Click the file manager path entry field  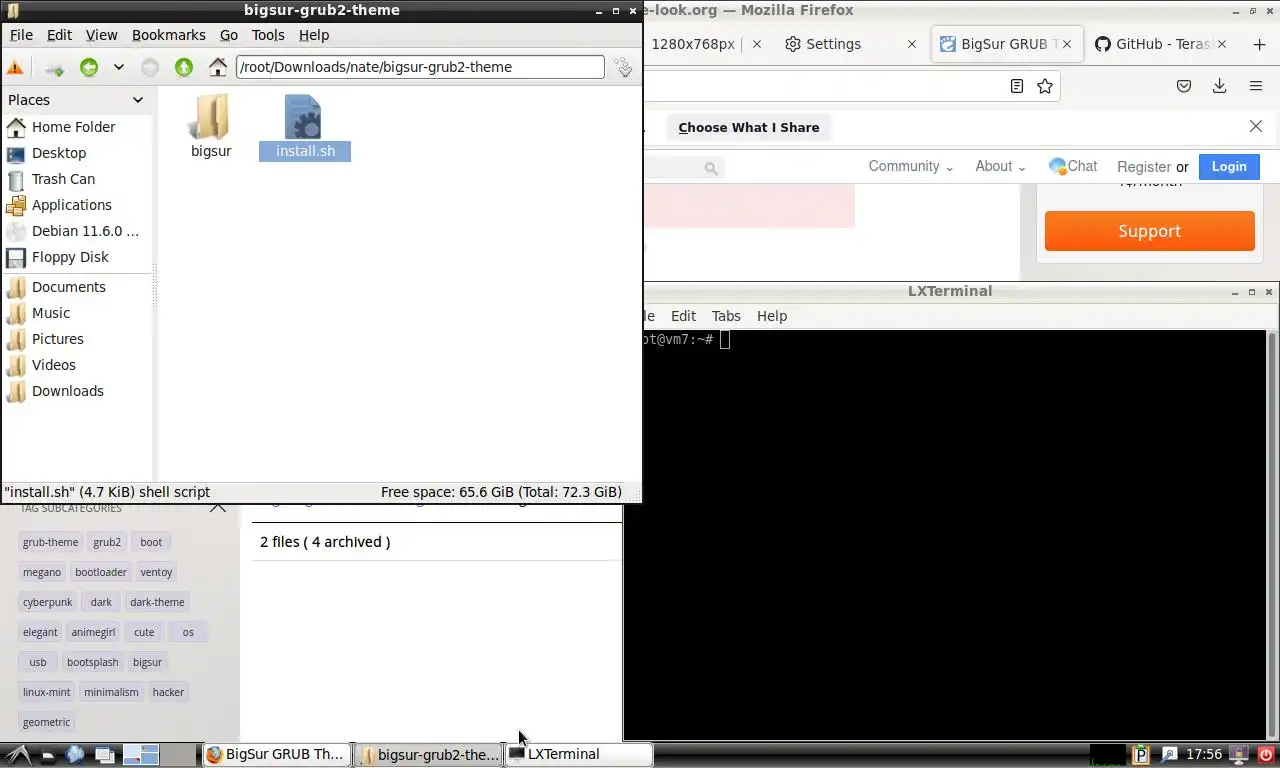tap(420, 67)
